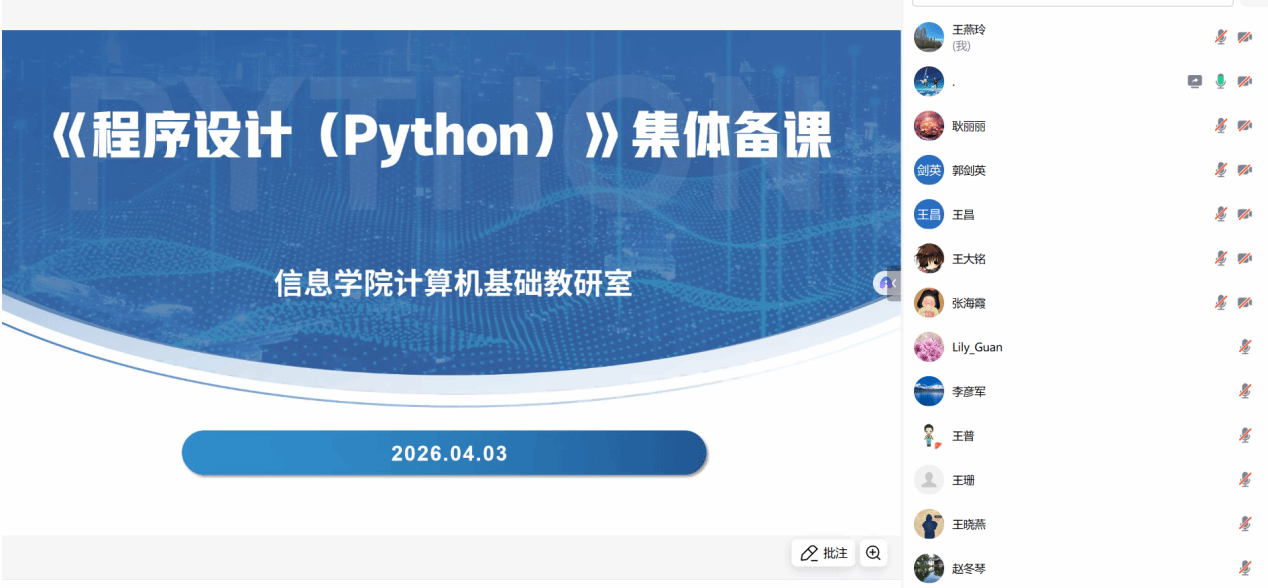This screenshot has height=588, width=1268.
Task: Toggle 王燕玲's disabled camera icon
Action: point(1244,37)
